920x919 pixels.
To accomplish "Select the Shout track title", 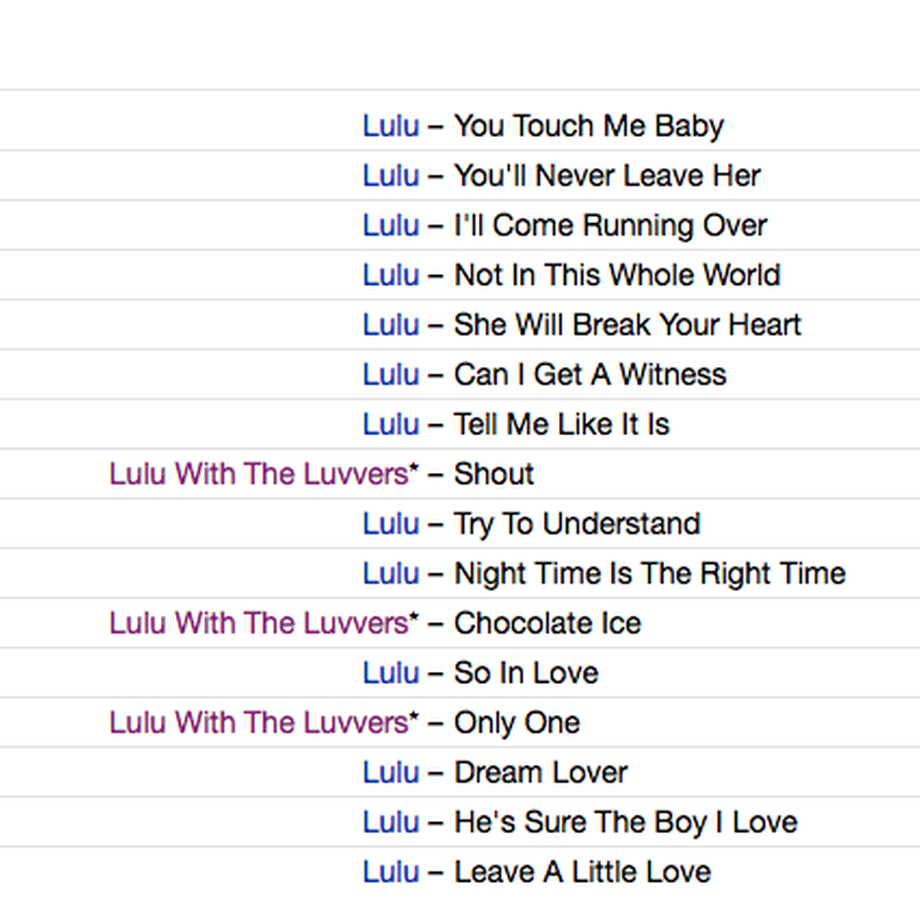I will [x=494, y=474].
